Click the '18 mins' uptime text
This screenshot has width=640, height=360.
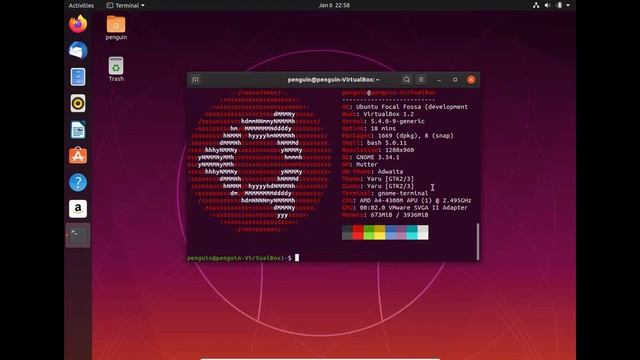coord(383,129)
